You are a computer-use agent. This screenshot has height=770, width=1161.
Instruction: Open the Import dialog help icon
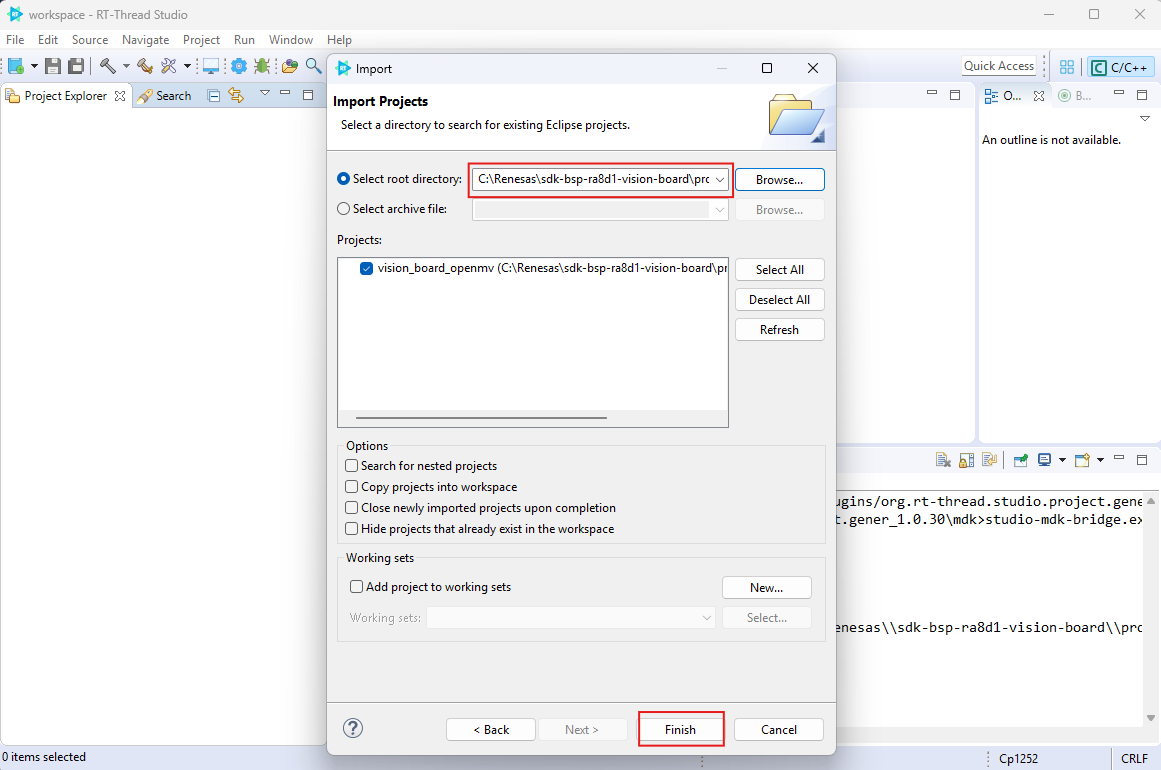tap(353, 728)
